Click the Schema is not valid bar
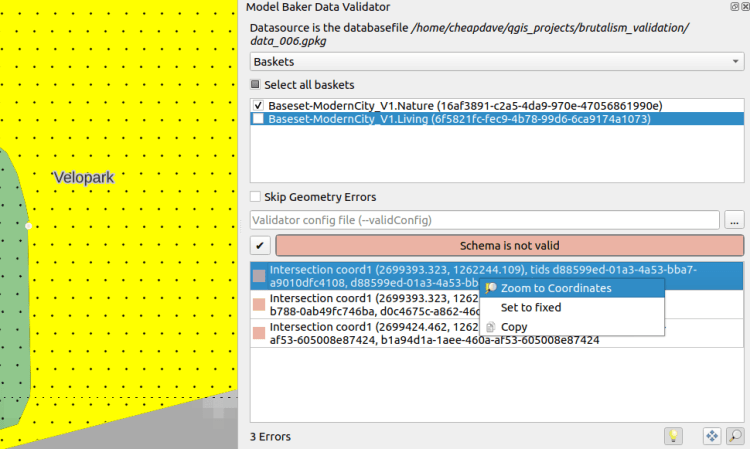This screenshot has width=750, height=449. 509,246
